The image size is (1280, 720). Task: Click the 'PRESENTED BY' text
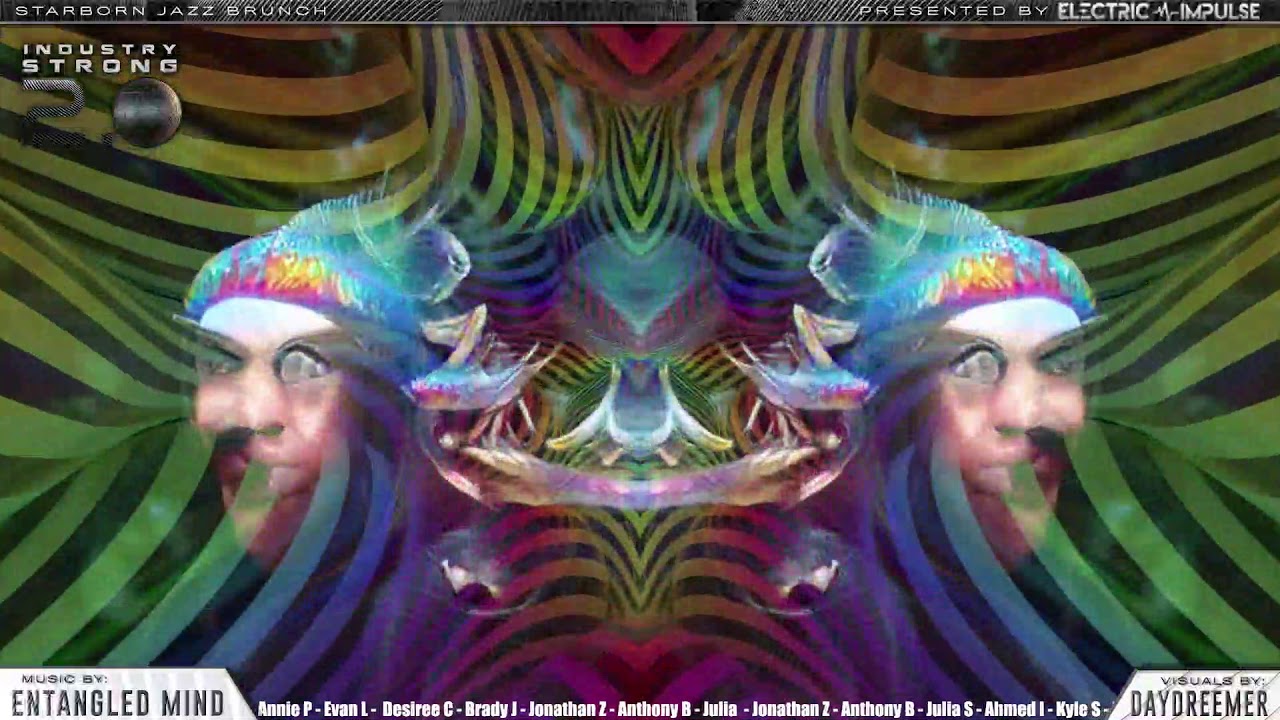[954, 11]
